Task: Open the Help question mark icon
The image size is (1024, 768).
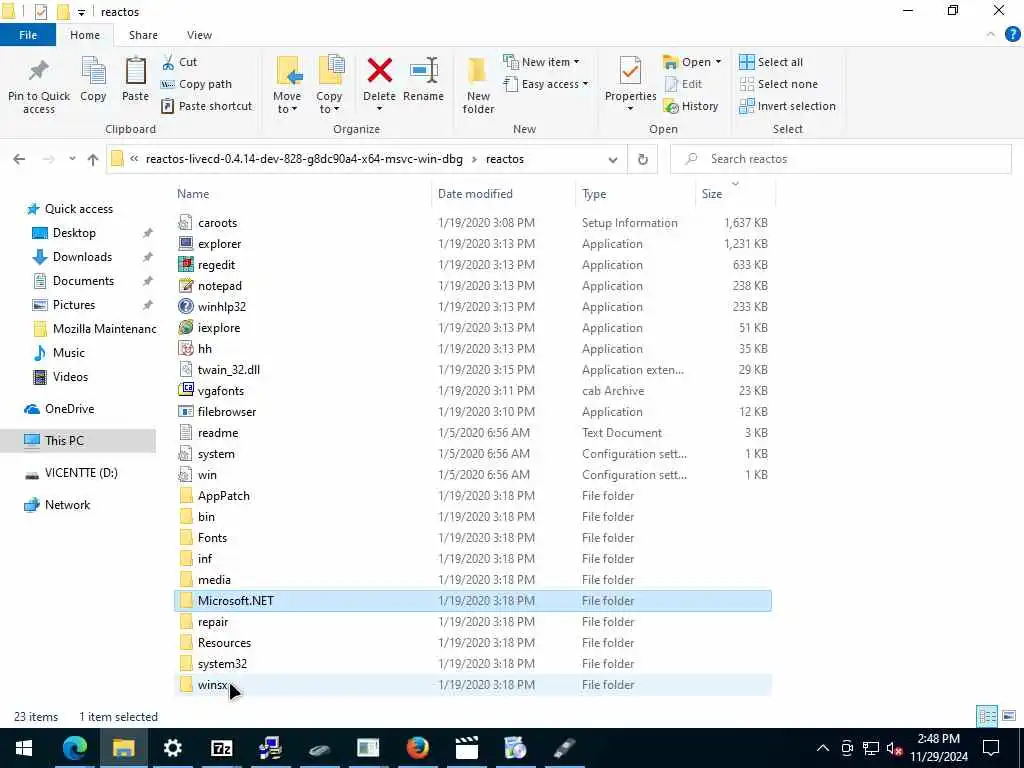Action: (x=1012, y=35)
